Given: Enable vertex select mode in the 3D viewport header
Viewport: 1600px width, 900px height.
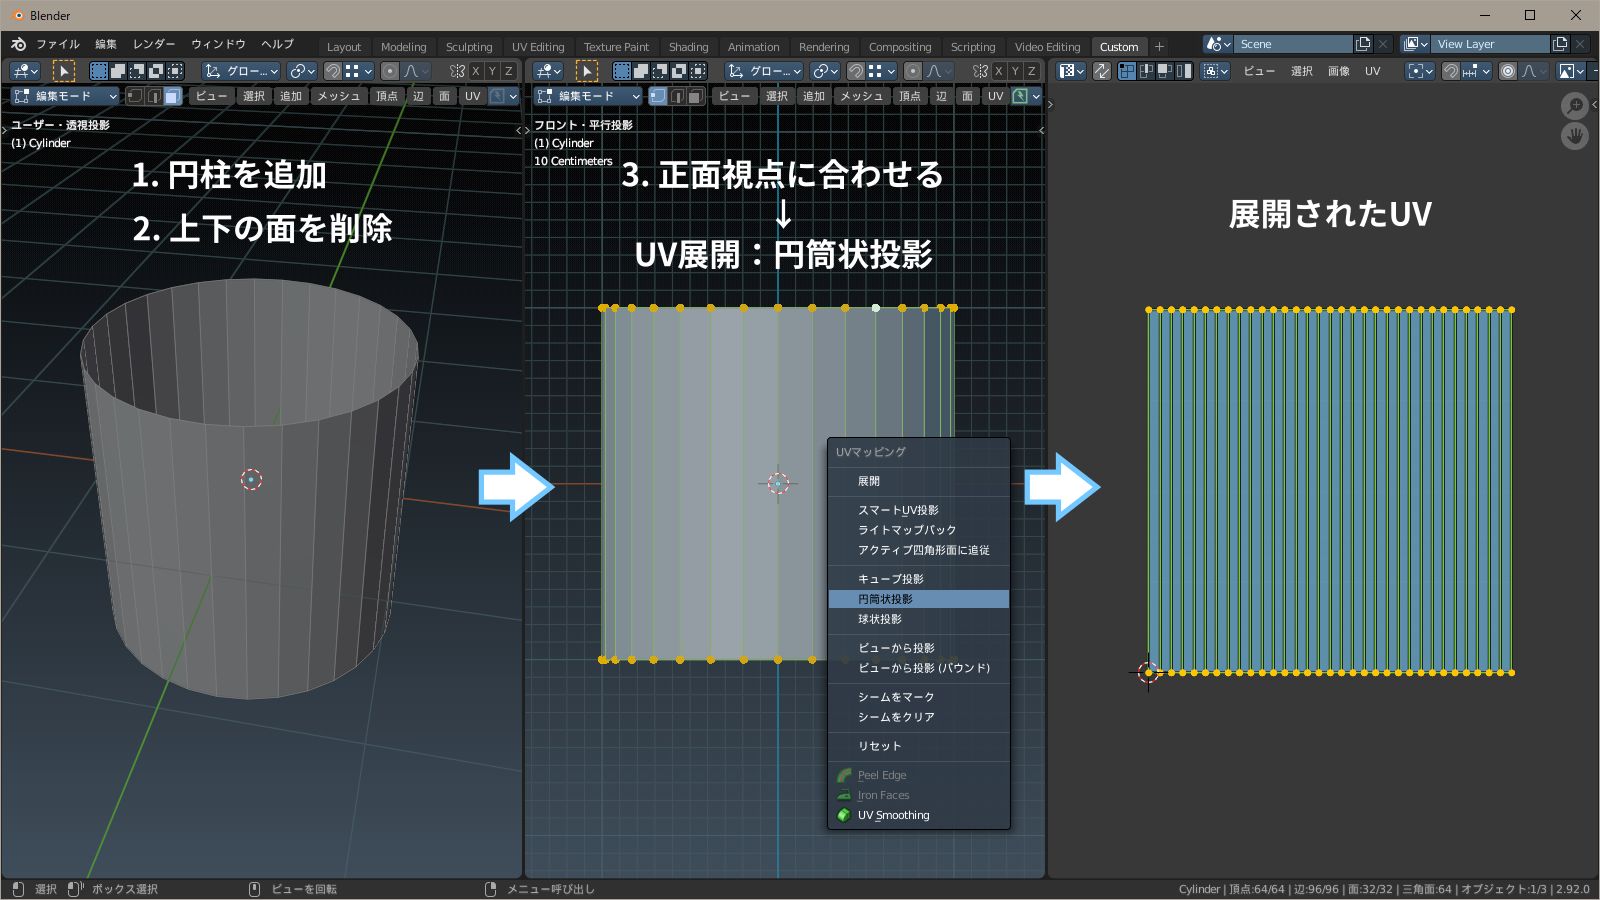Looking at the screenshot, I should 134,96.
